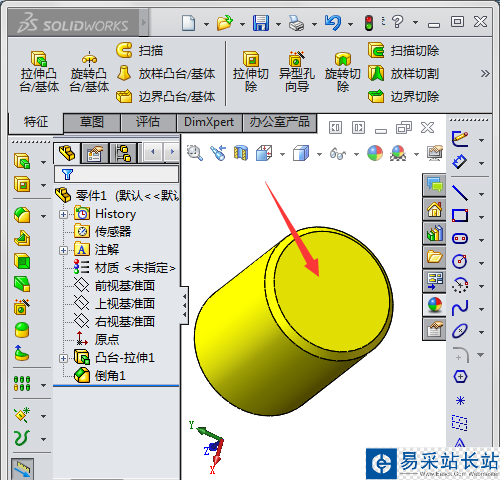Open the FeatureManager design tree tab
Screen dimensions: 500x480
tap(67, 153)
